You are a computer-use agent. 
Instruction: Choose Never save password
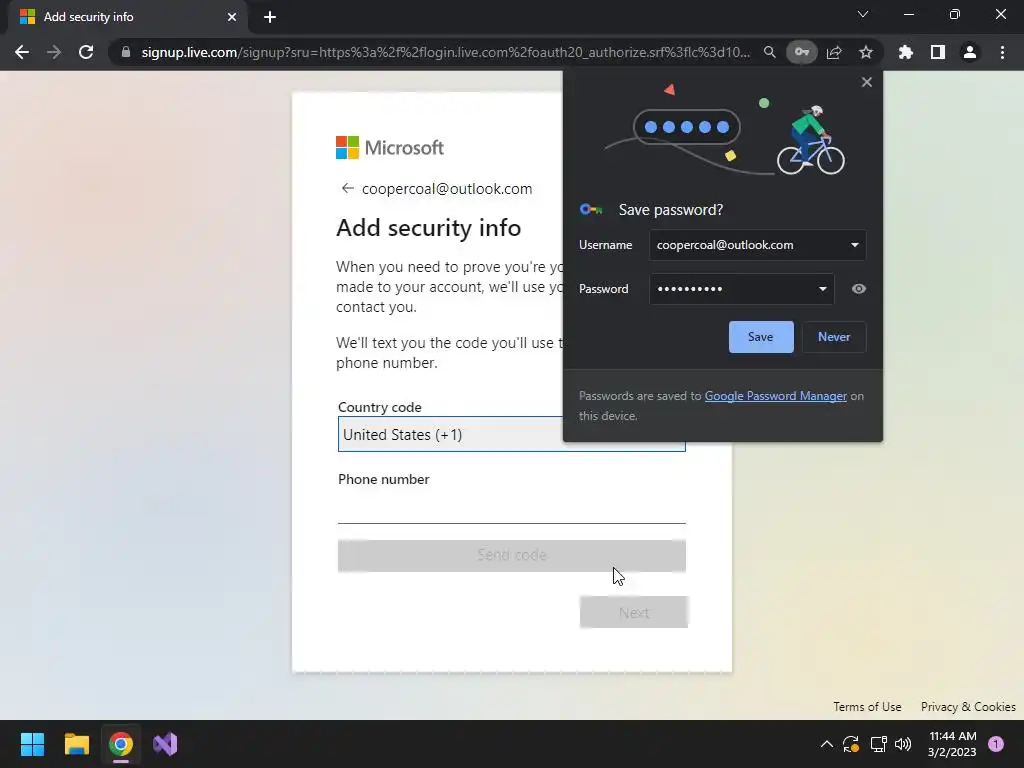[x=834, y=337]
